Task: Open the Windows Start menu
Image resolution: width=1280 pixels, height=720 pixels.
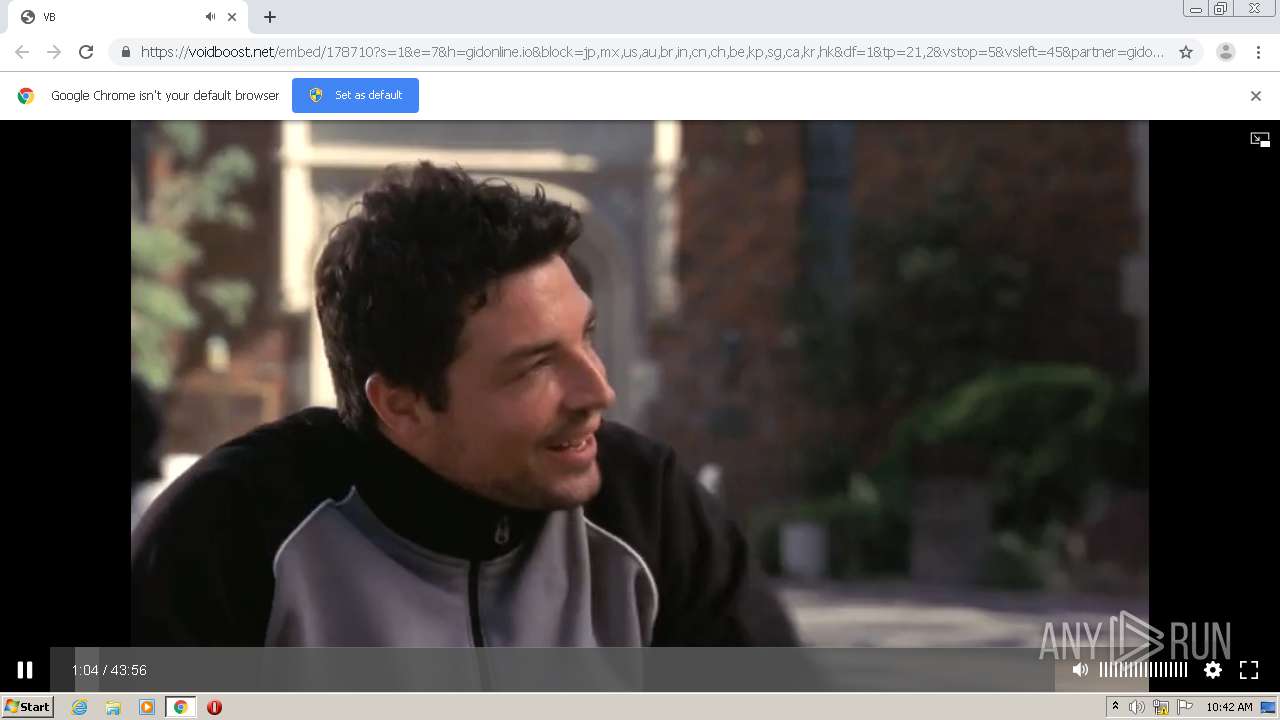Action: coord(27,707)
